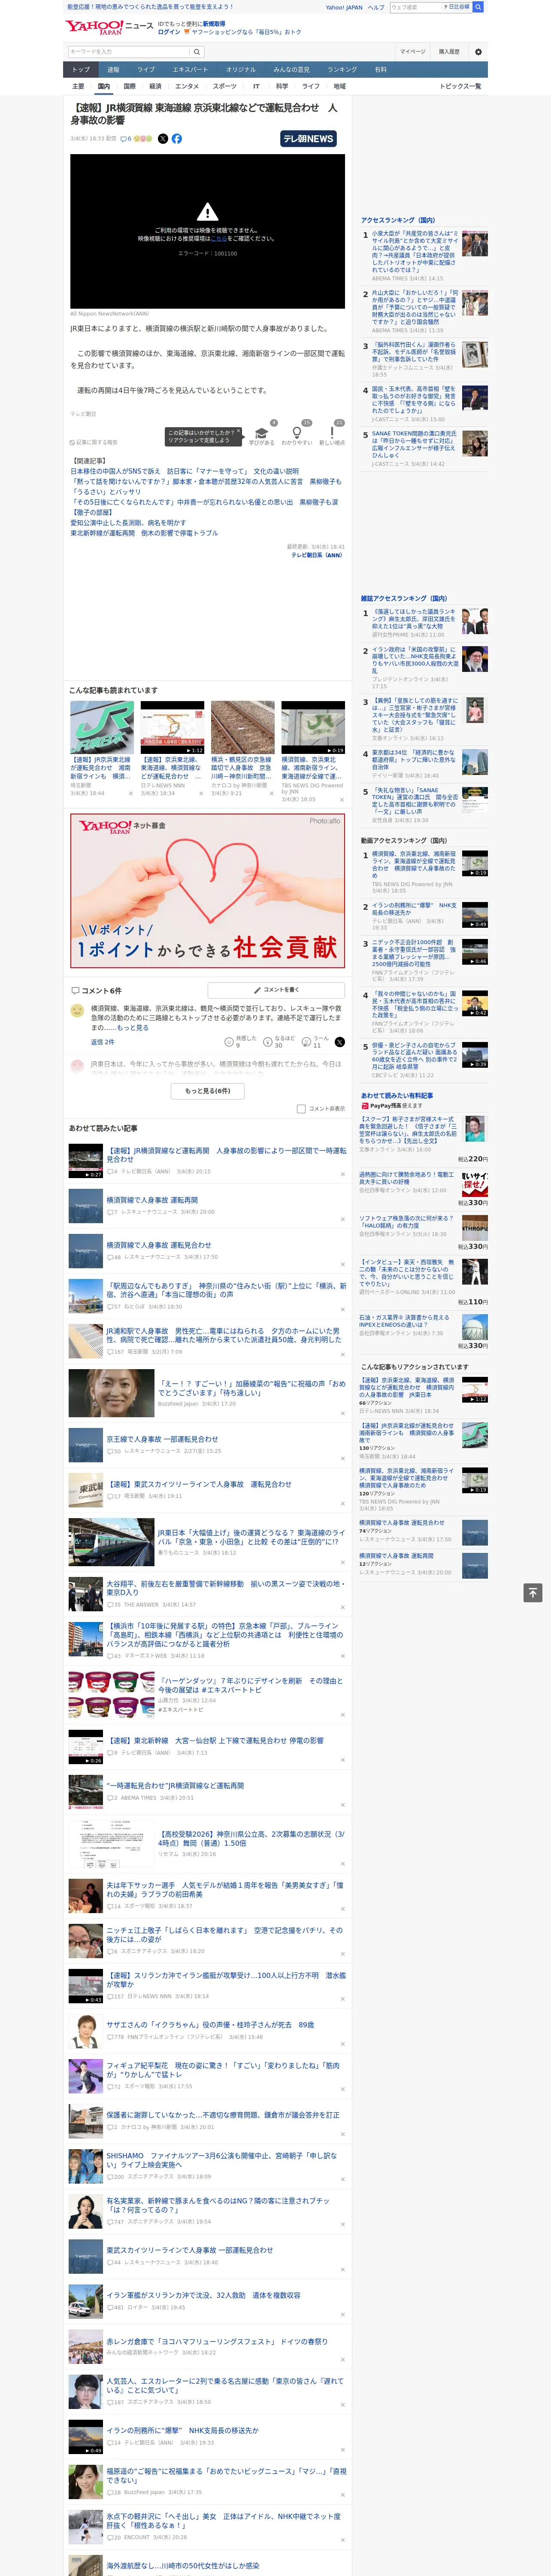Viewport: 551px width, 2576px height.
Task: Share the article on X
Action: pos(163,139)
